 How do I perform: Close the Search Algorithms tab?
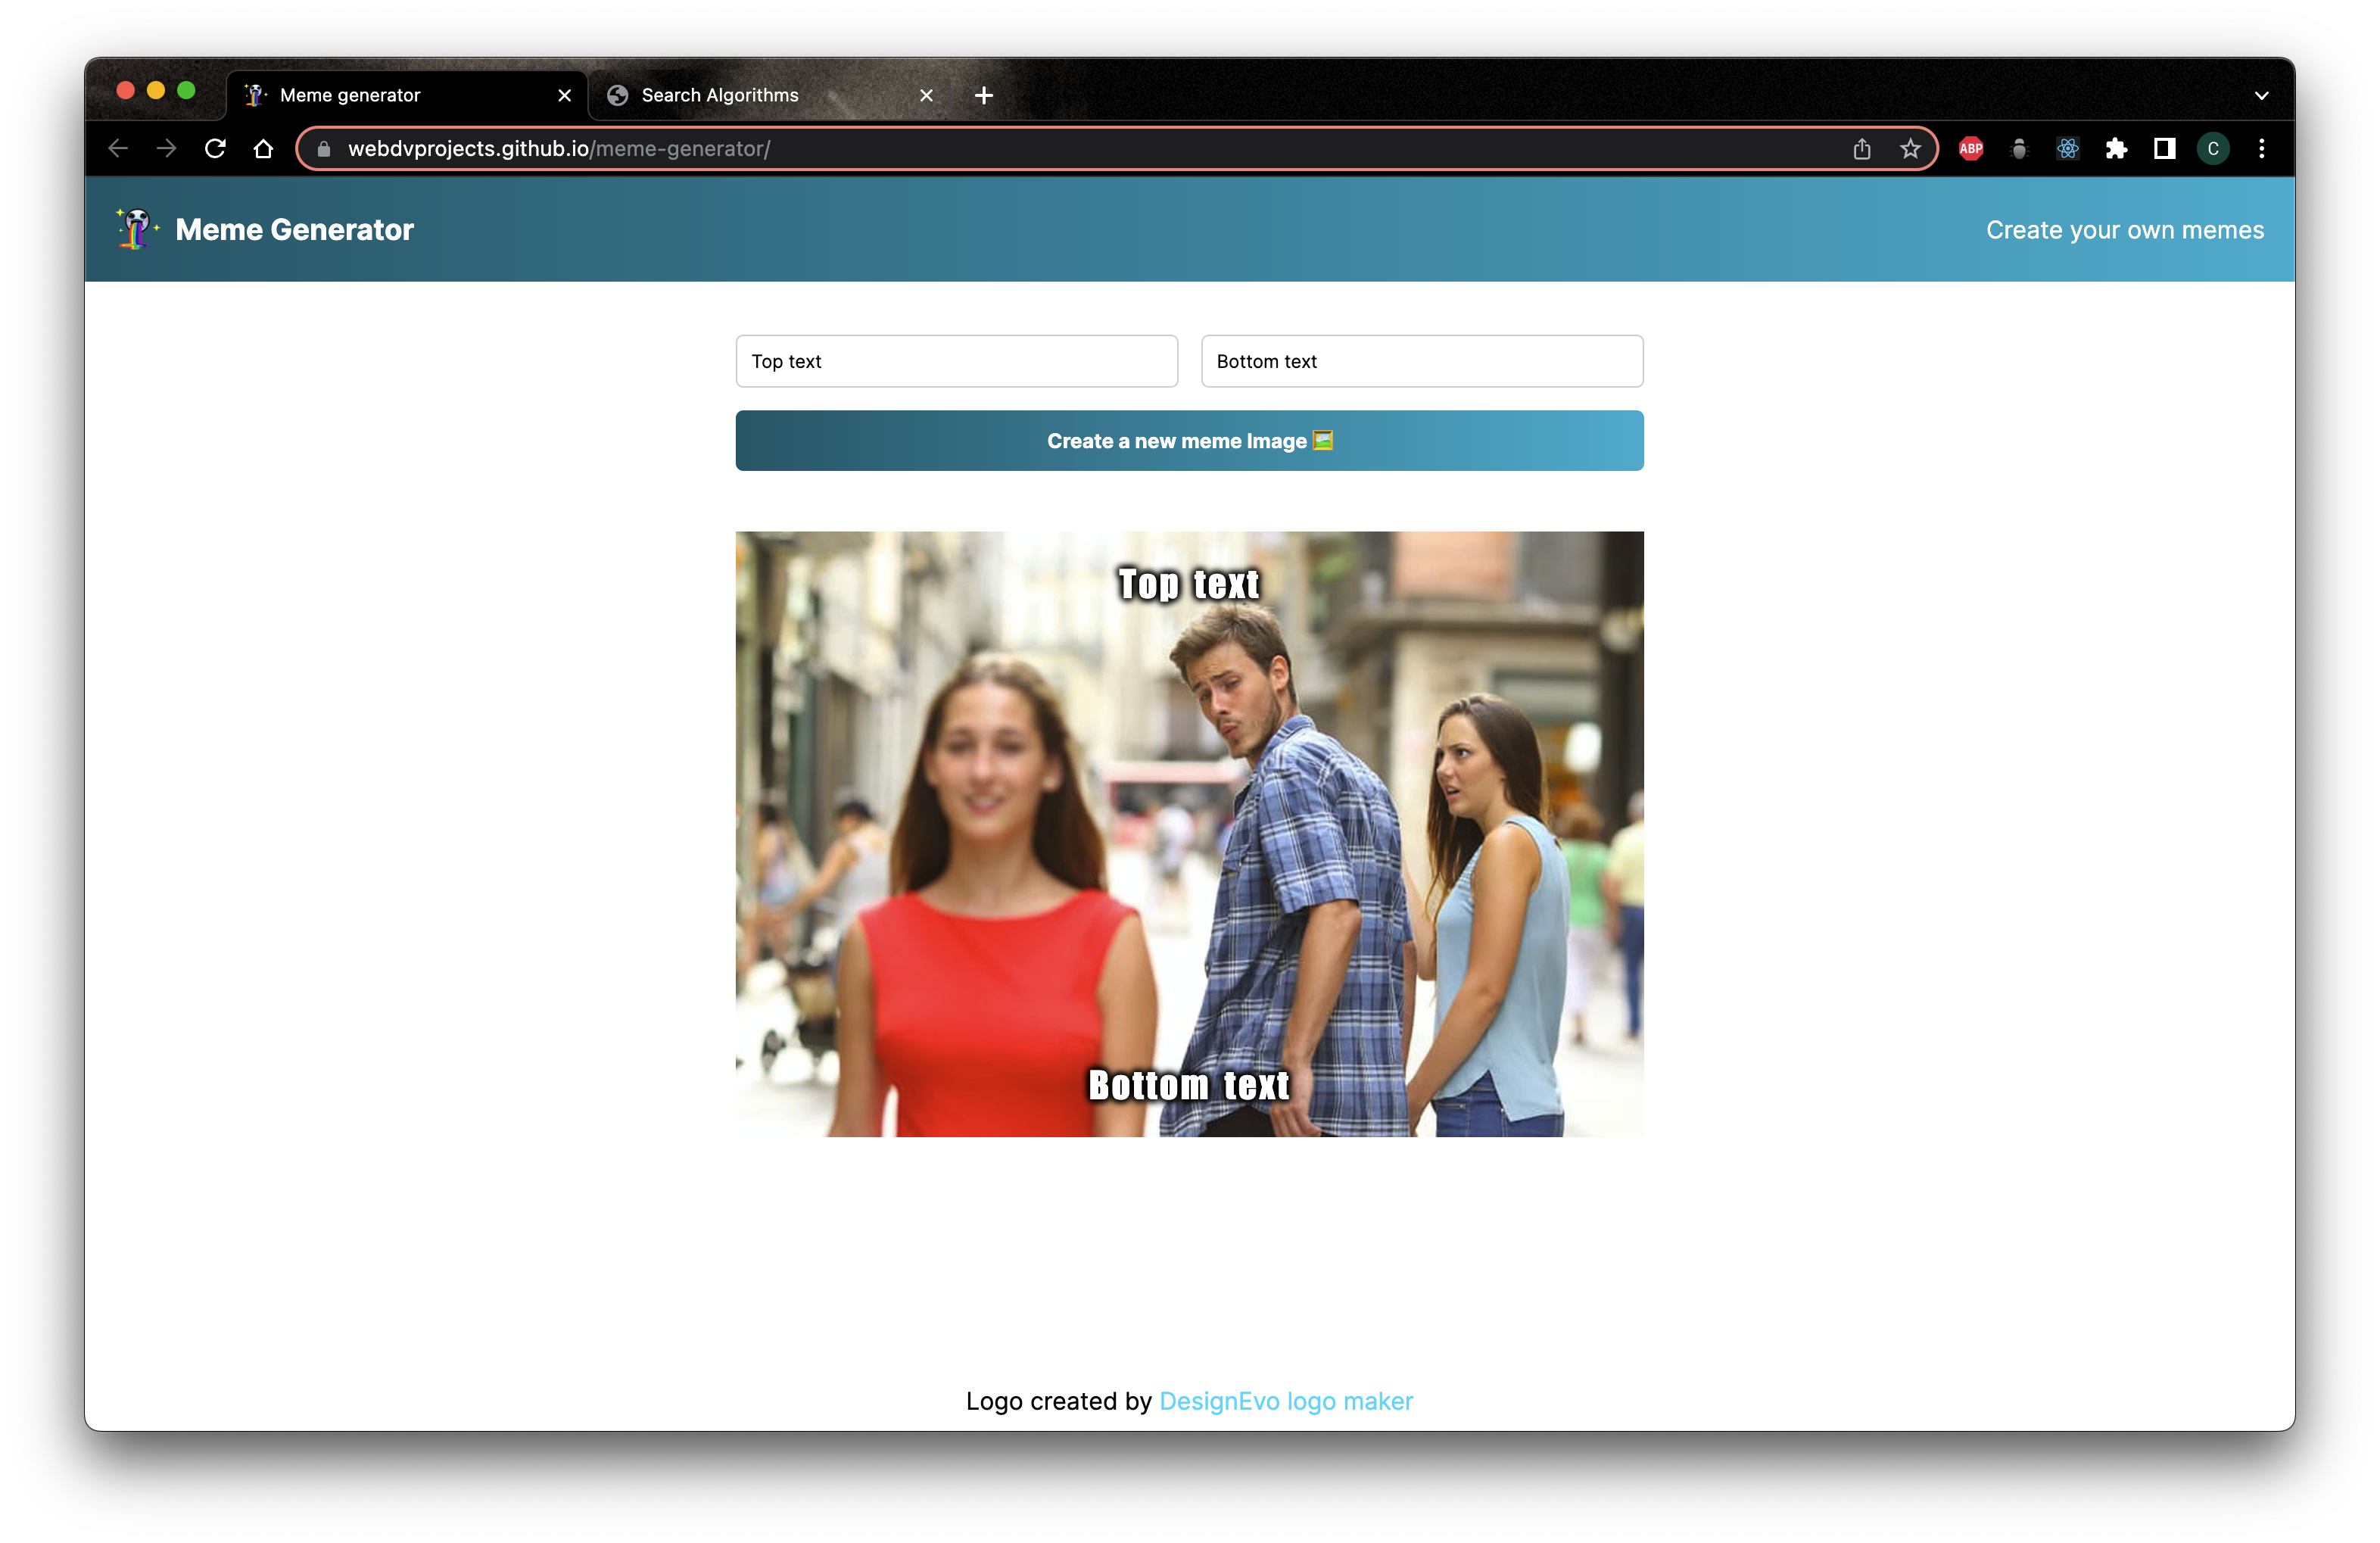pos(926,95)
